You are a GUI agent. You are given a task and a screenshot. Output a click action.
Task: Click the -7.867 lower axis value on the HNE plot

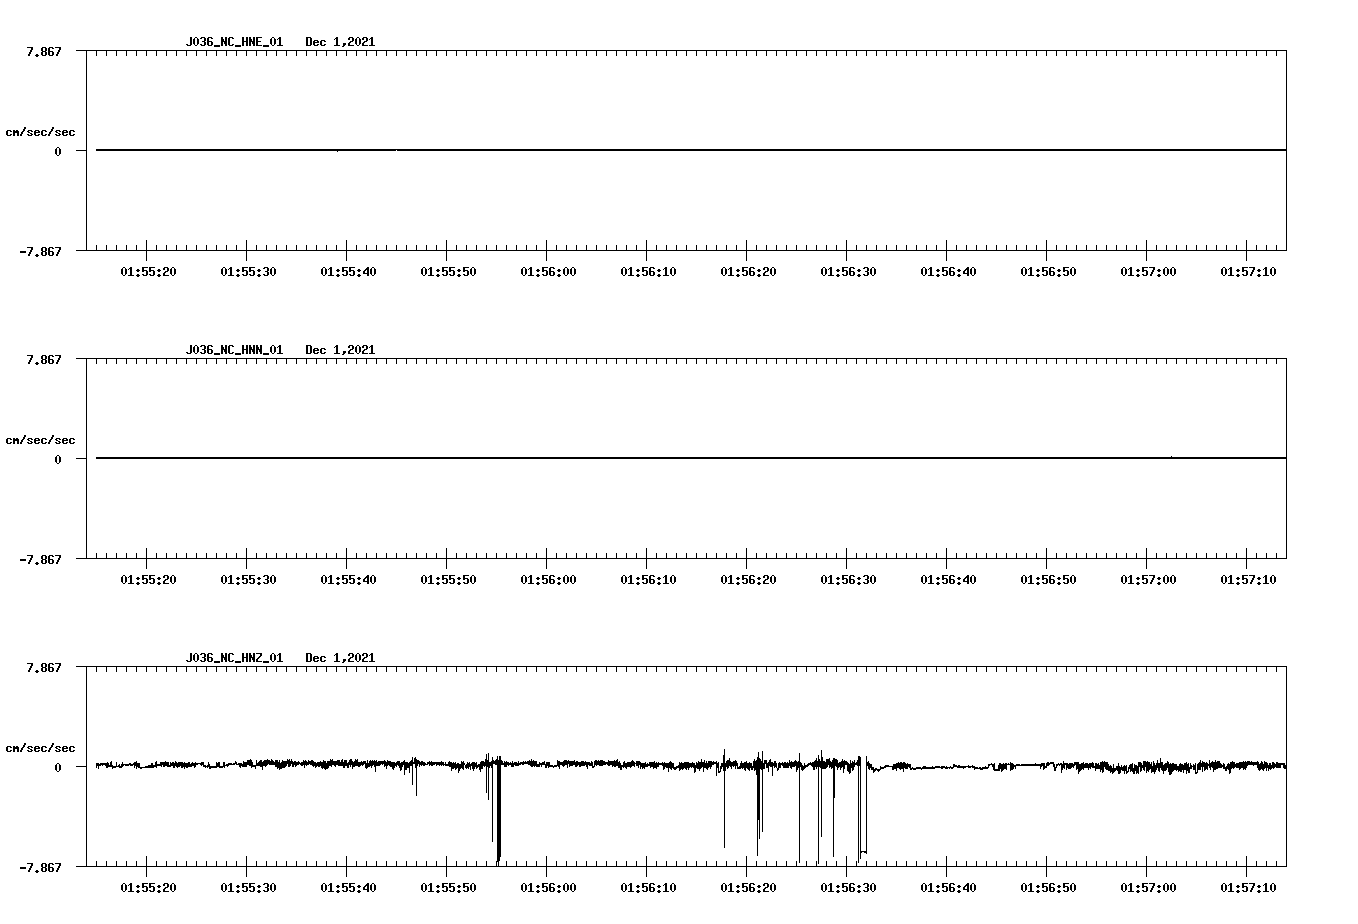click(x=40, y=252)
